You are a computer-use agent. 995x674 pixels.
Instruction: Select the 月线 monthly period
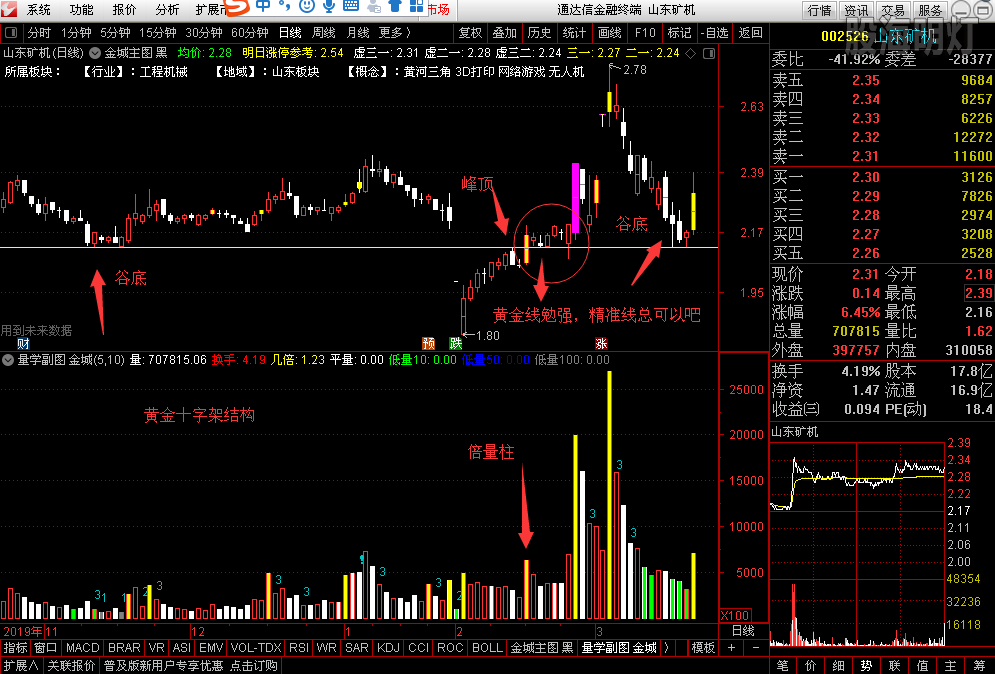click(358, 32)
